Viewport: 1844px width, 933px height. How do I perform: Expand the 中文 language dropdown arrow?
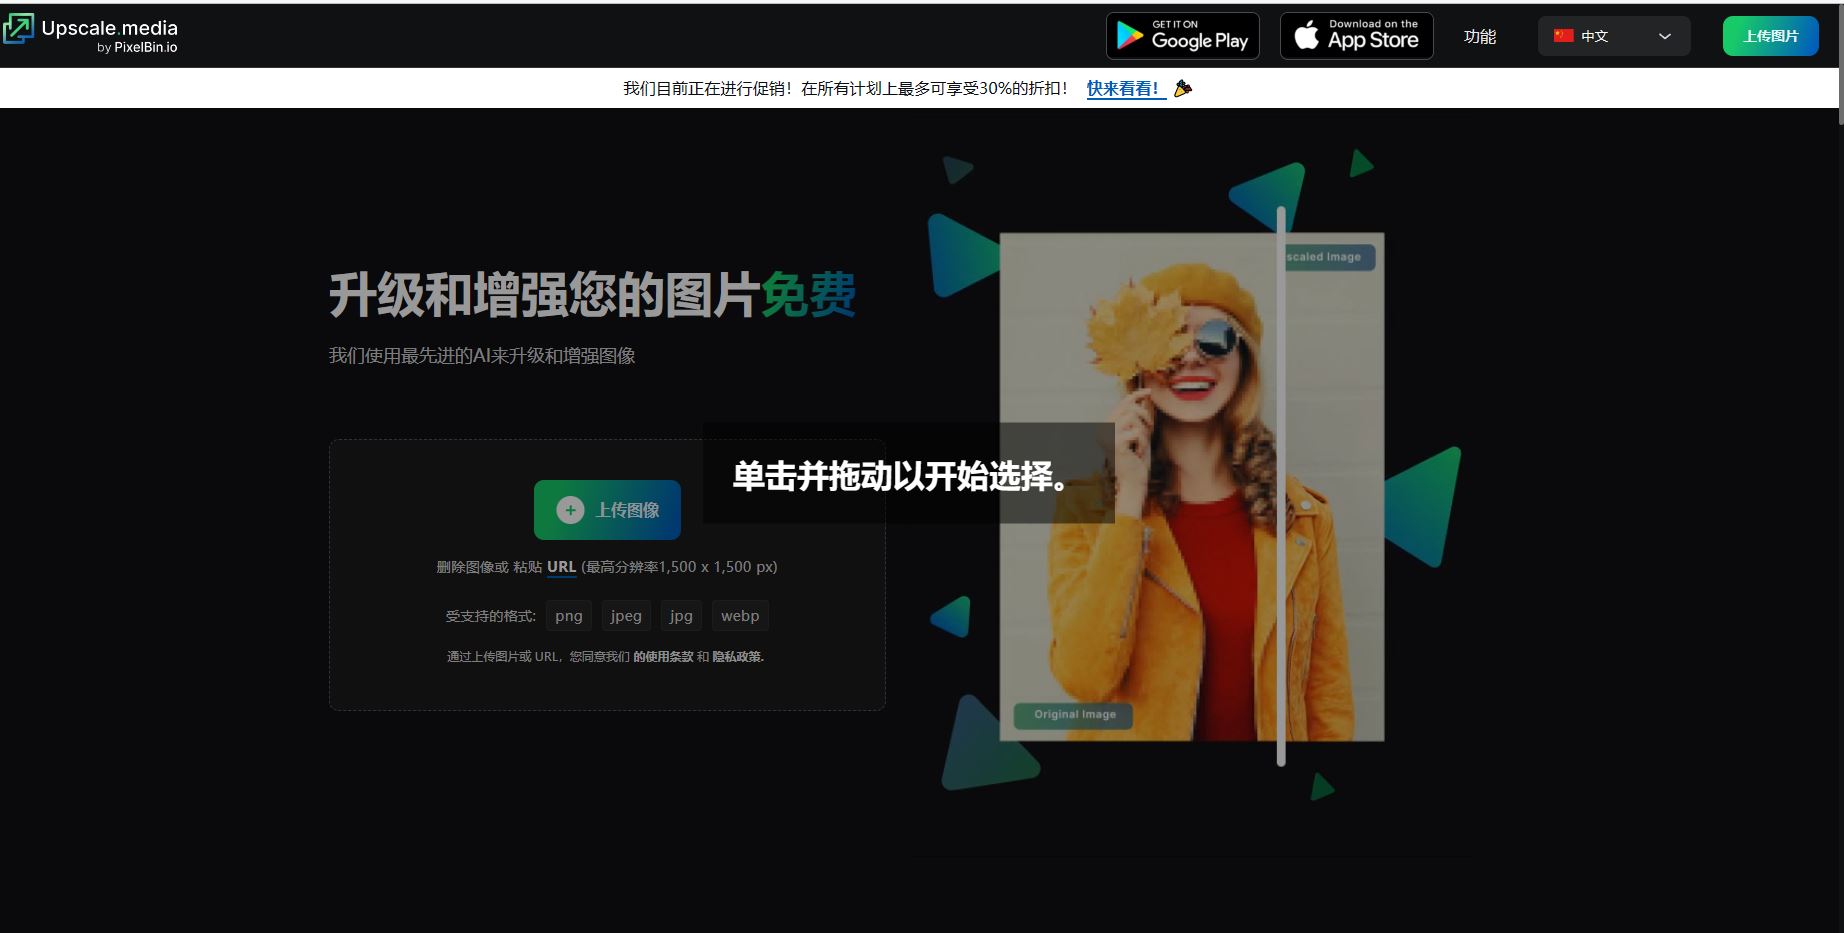pos(1665,36)
